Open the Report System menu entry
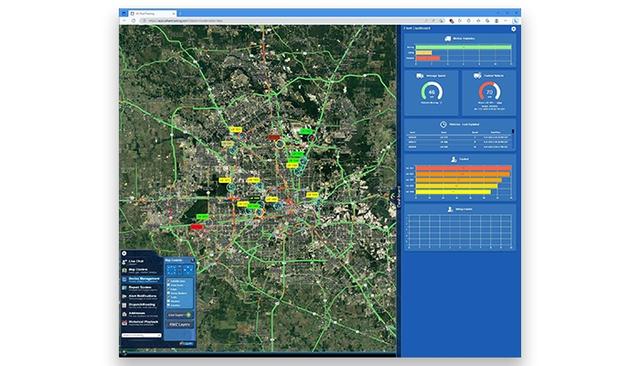640x366 pixels. click(141, 288)
